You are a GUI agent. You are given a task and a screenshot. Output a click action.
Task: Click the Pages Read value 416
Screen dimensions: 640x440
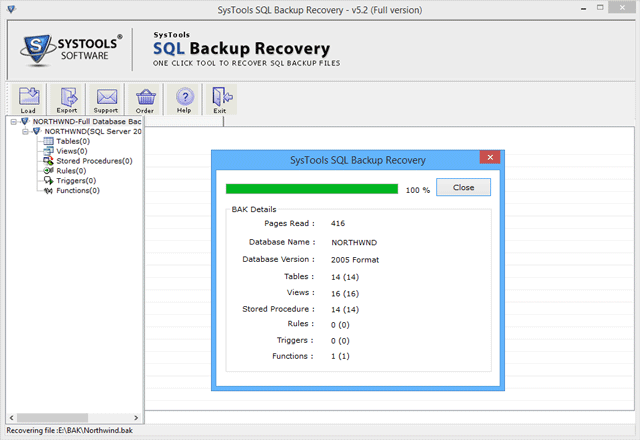pyautogui.click(x=338, y=223)
